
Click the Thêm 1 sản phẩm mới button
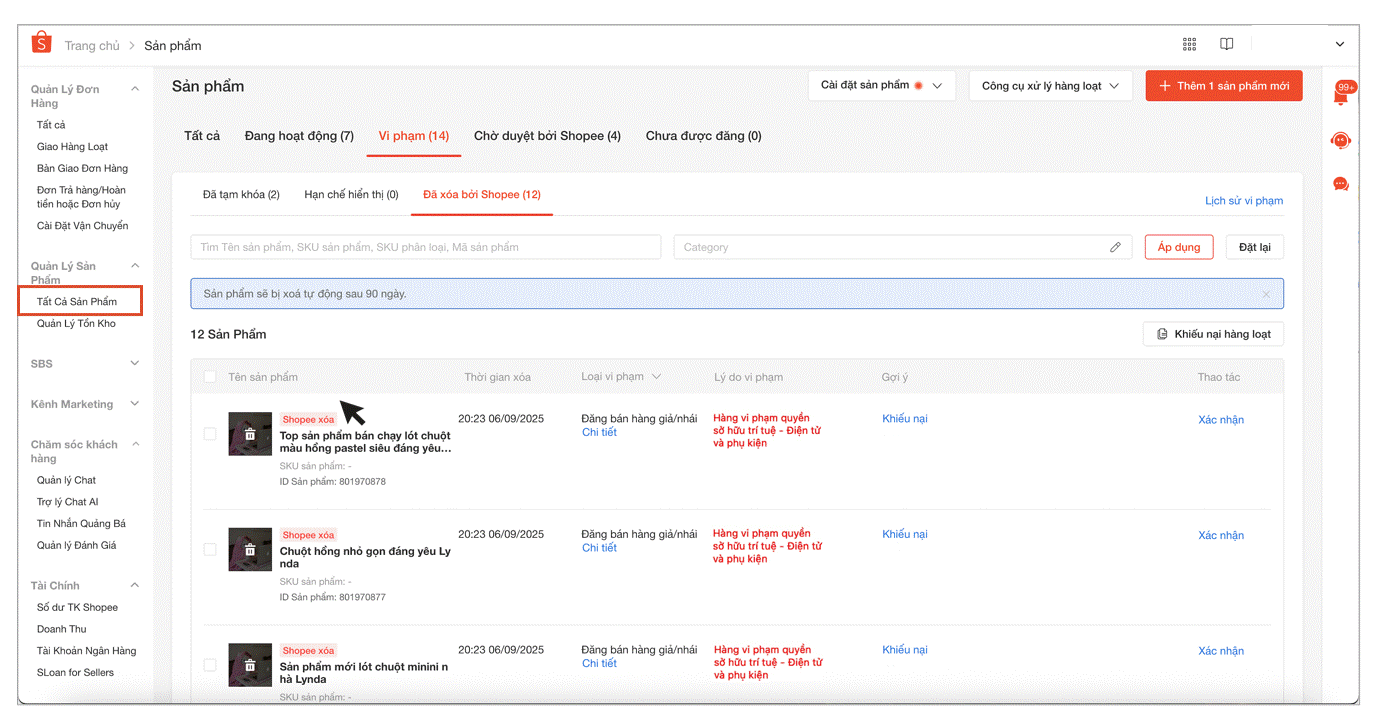tap(1223, 86)
